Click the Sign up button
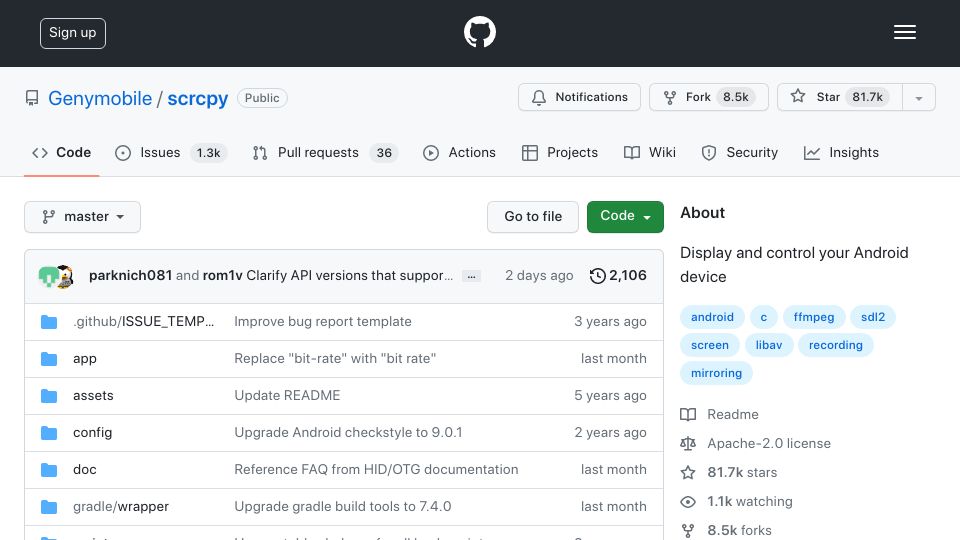The image size is (960, 540). tap(73, 33)
